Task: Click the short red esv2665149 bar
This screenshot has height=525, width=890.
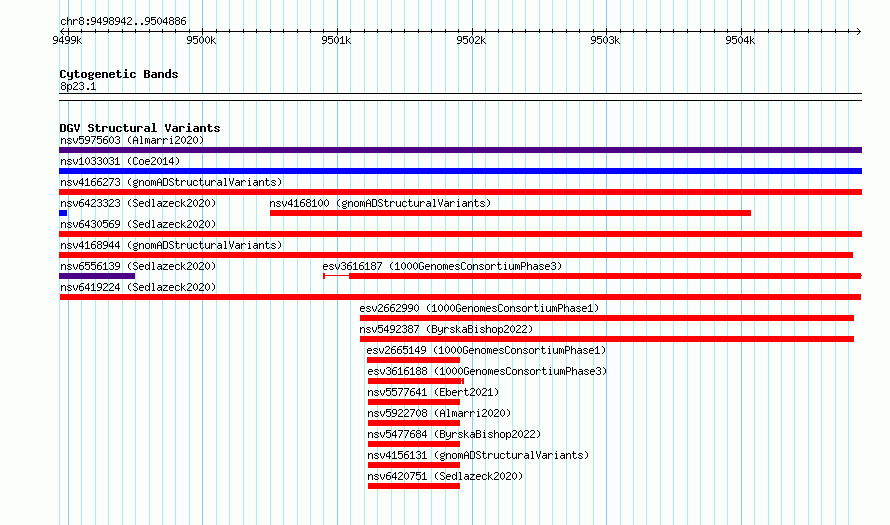Action: pyautogui.click(x=413, y=360)
